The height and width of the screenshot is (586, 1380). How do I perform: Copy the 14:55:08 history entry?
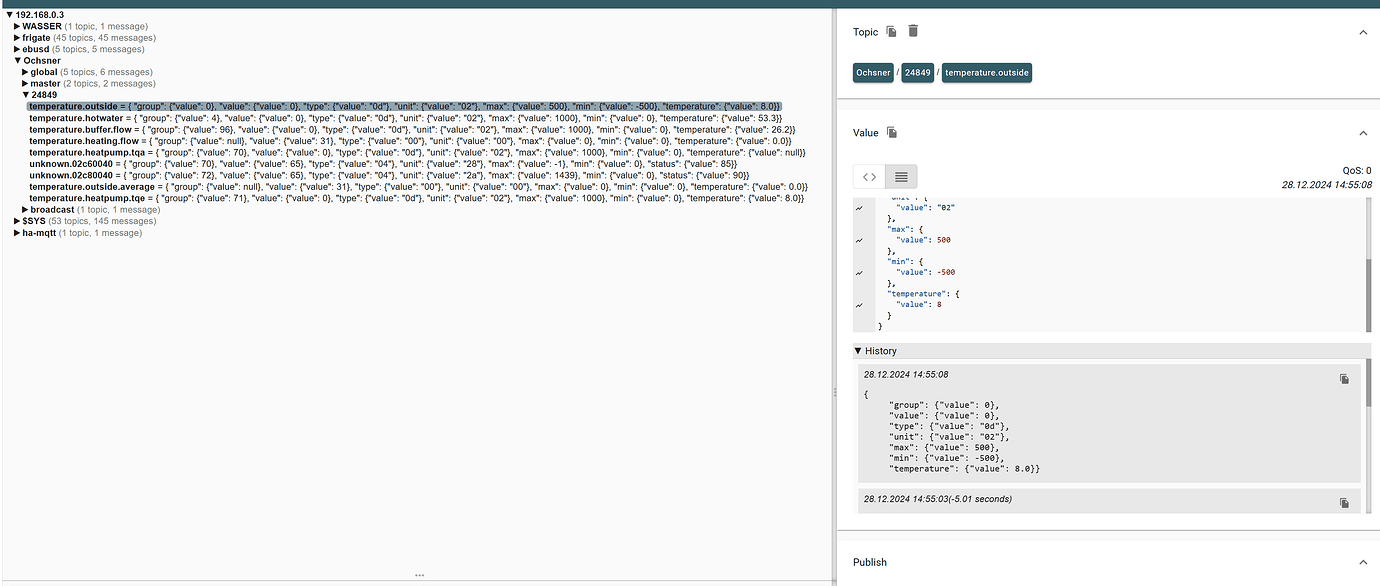click(x=1345, y=379)
